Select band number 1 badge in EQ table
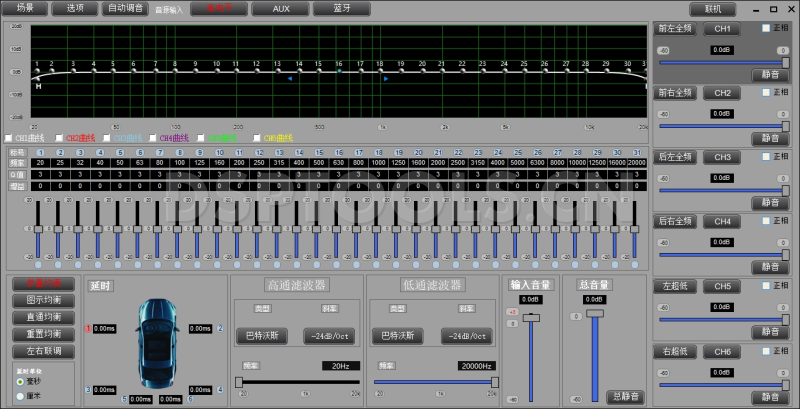The width and height of the screenshot is (800, 409). point(40,152)
